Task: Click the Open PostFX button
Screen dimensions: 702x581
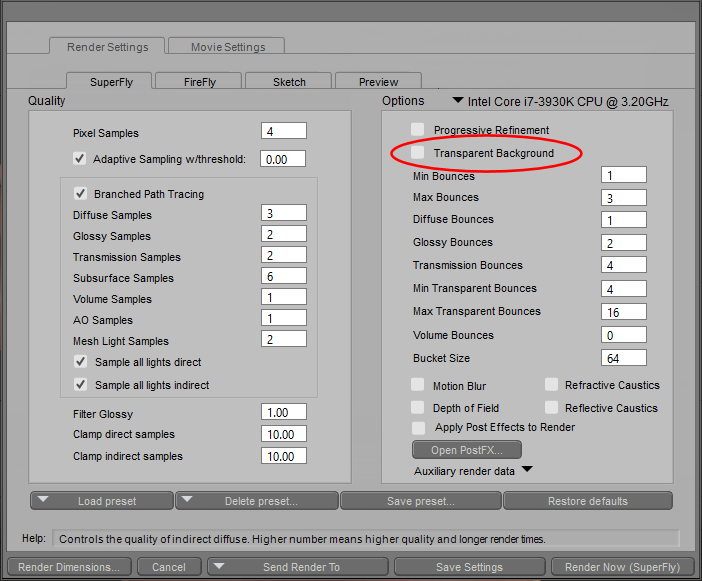Action: (x=467, y=450)
